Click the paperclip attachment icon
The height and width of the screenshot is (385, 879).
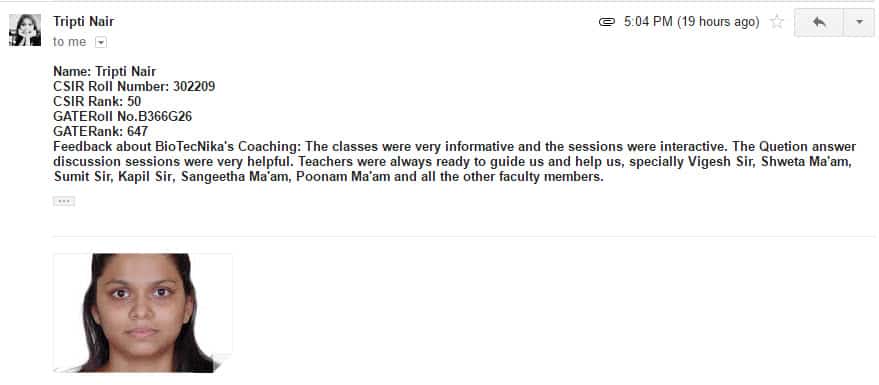(x=607, y=22)
